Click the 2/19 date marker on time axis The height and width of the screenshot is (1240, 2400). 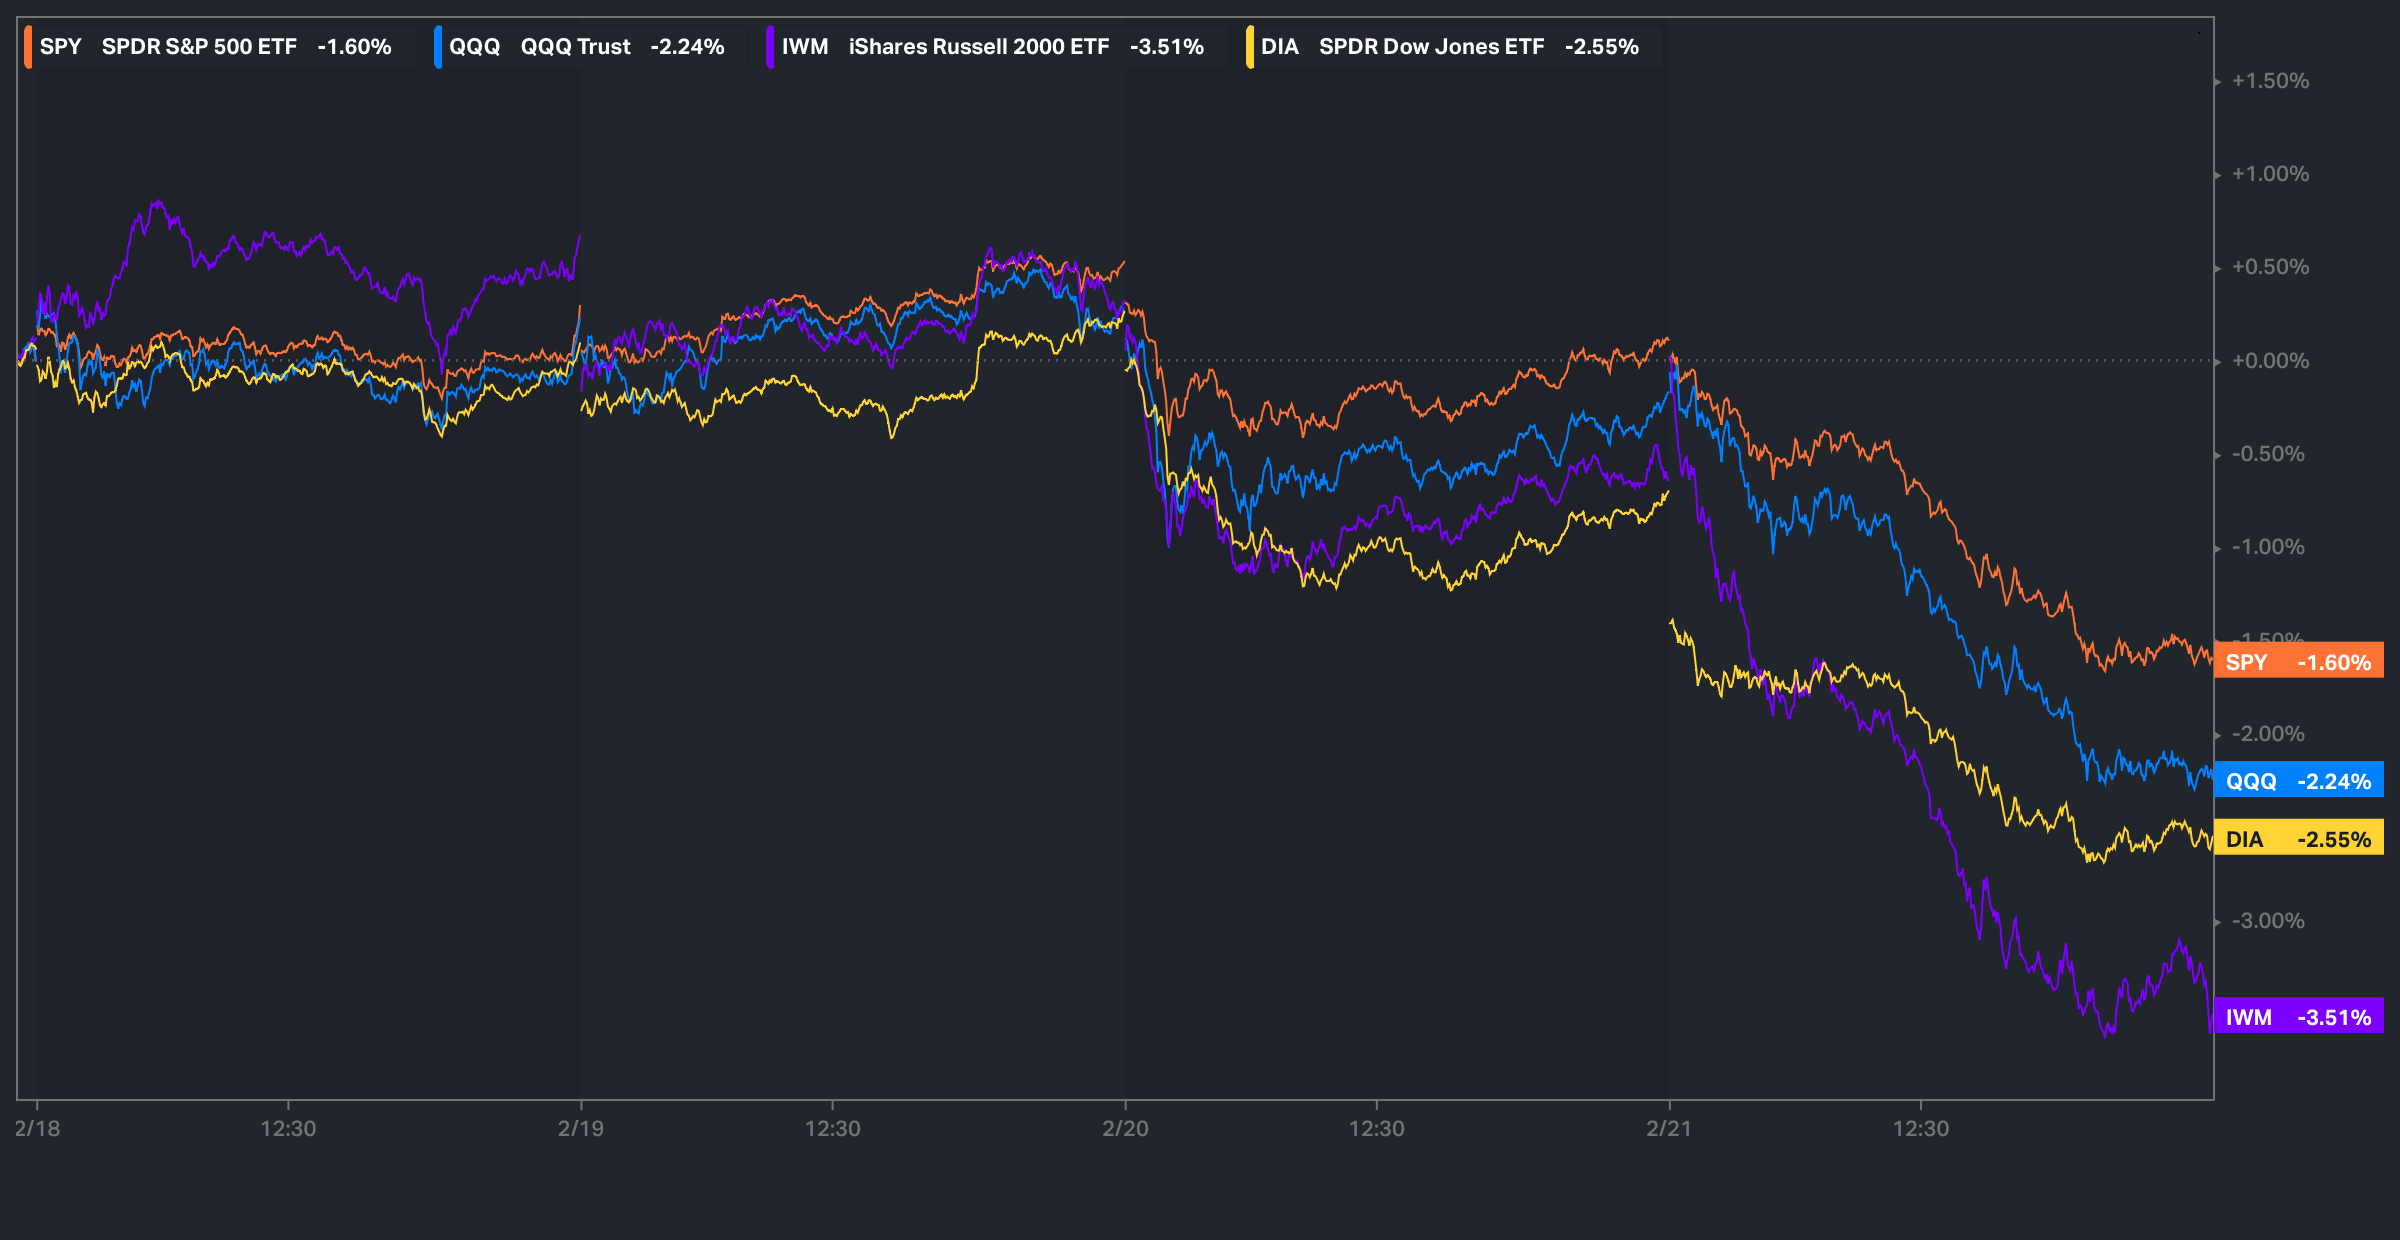click(581, 1128)
